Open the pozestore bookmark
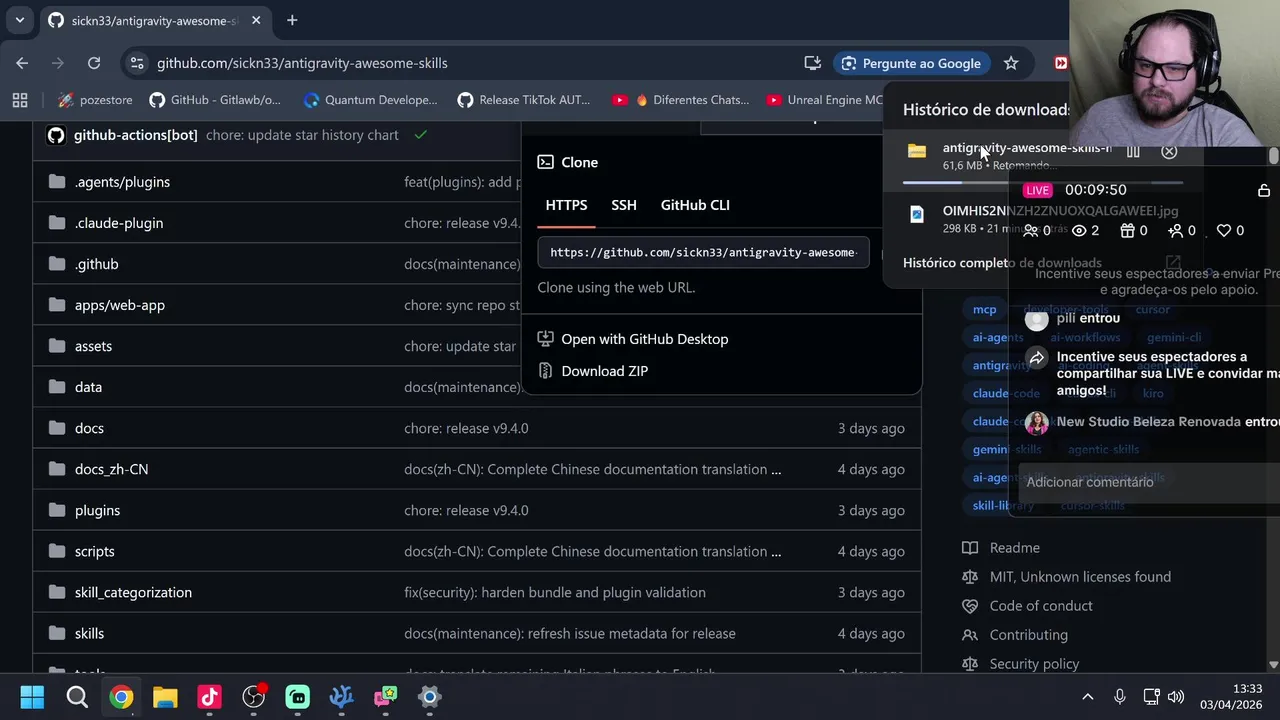 coord(95,100)
